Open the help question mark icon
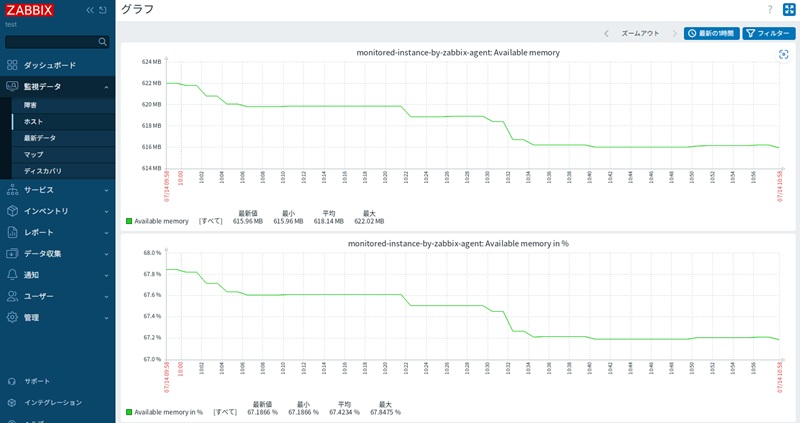800x423 pixels. coord(770,9)
